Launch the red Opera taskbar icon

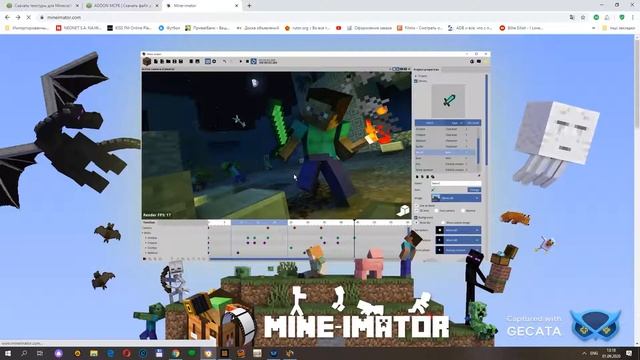pos(127,353)
